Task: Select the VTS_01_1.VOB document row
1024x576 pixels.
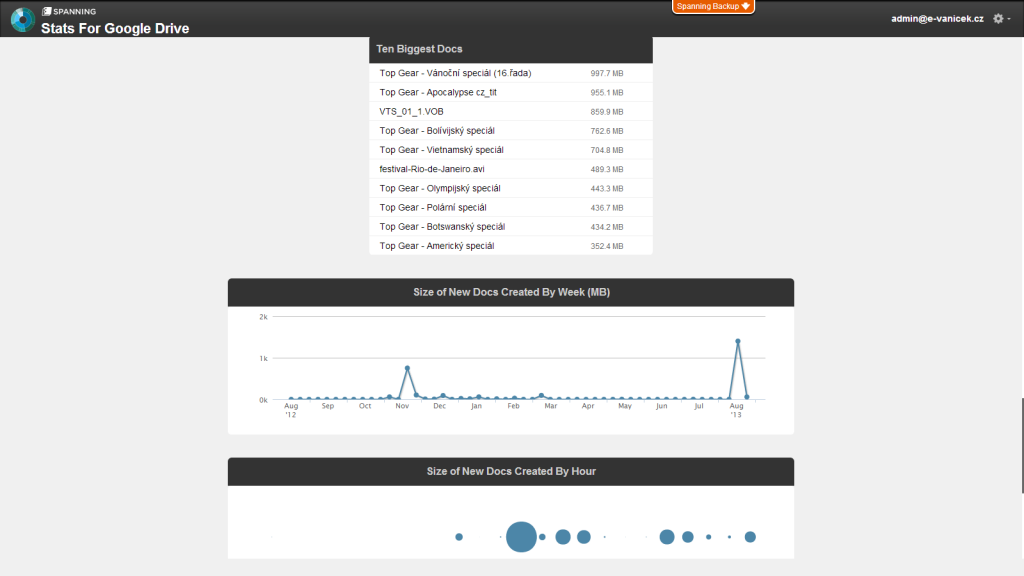Action: 511,112
